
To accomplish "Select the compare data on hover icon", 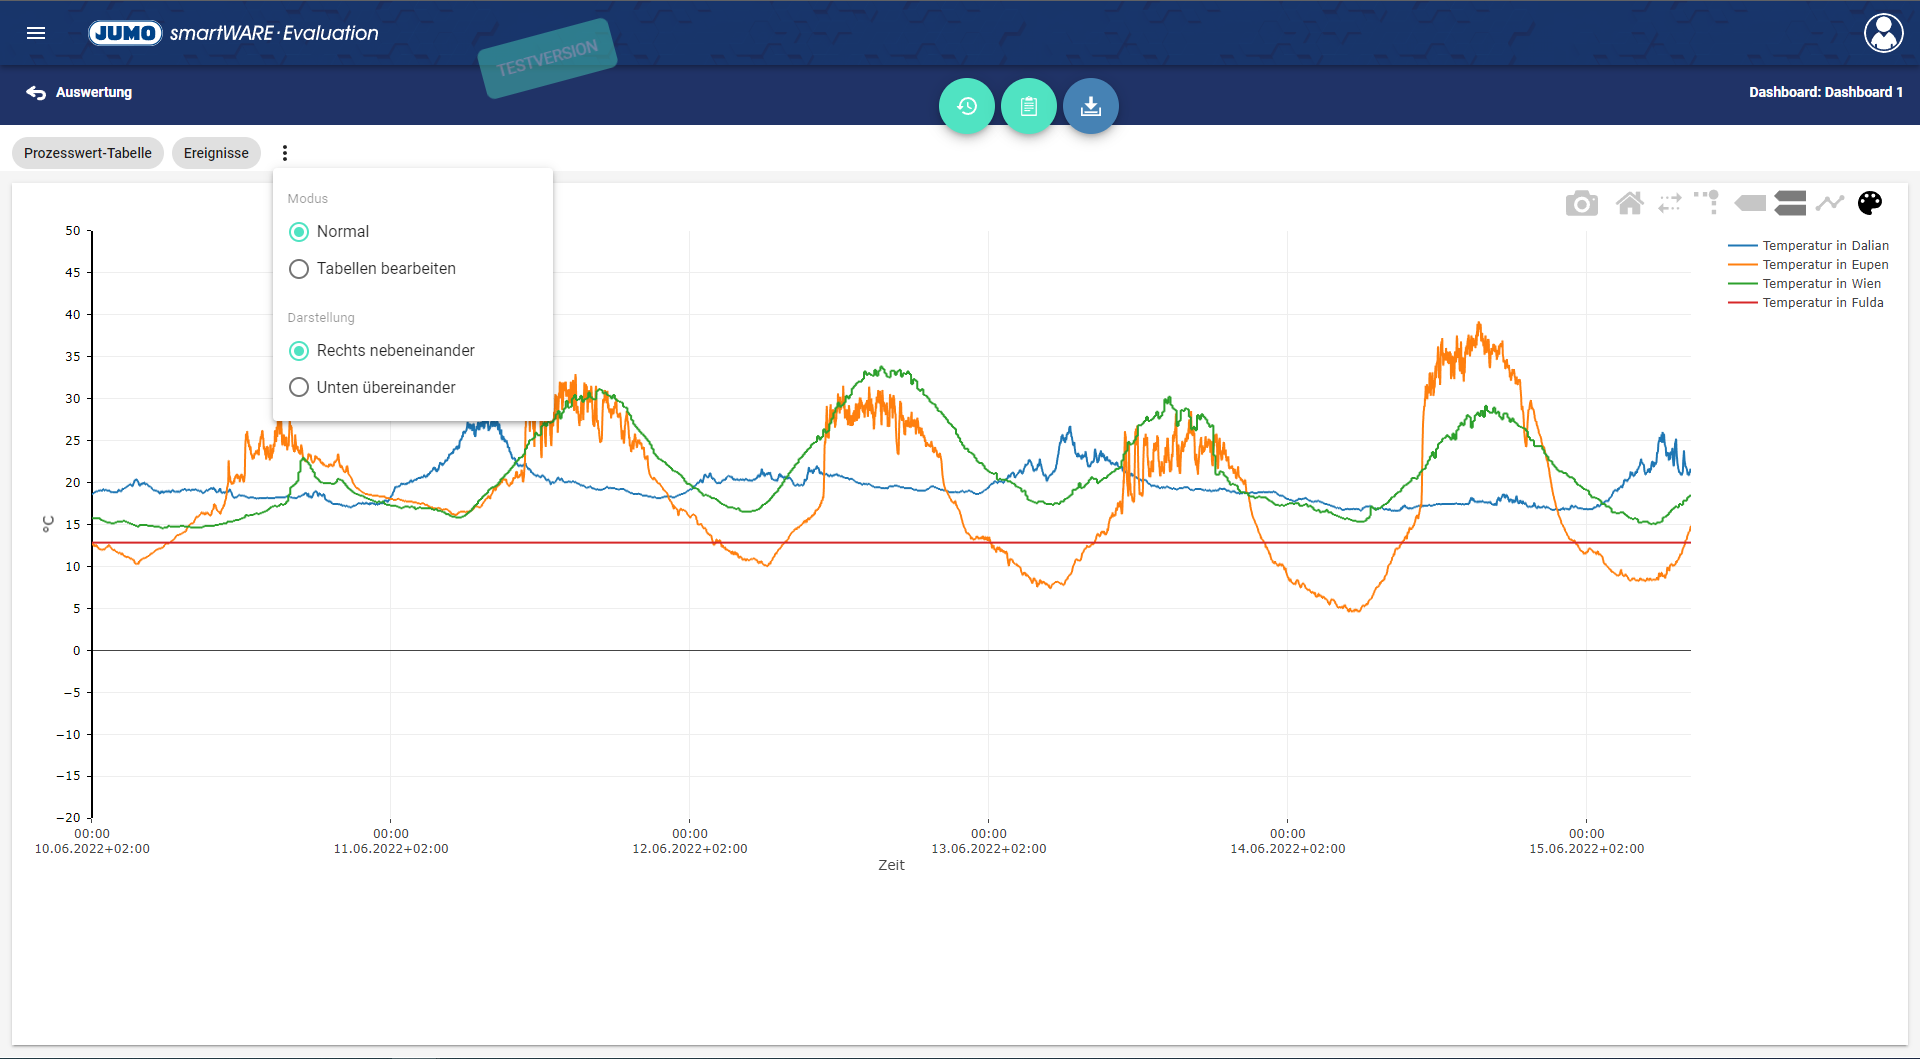I will coord(1790,204).
